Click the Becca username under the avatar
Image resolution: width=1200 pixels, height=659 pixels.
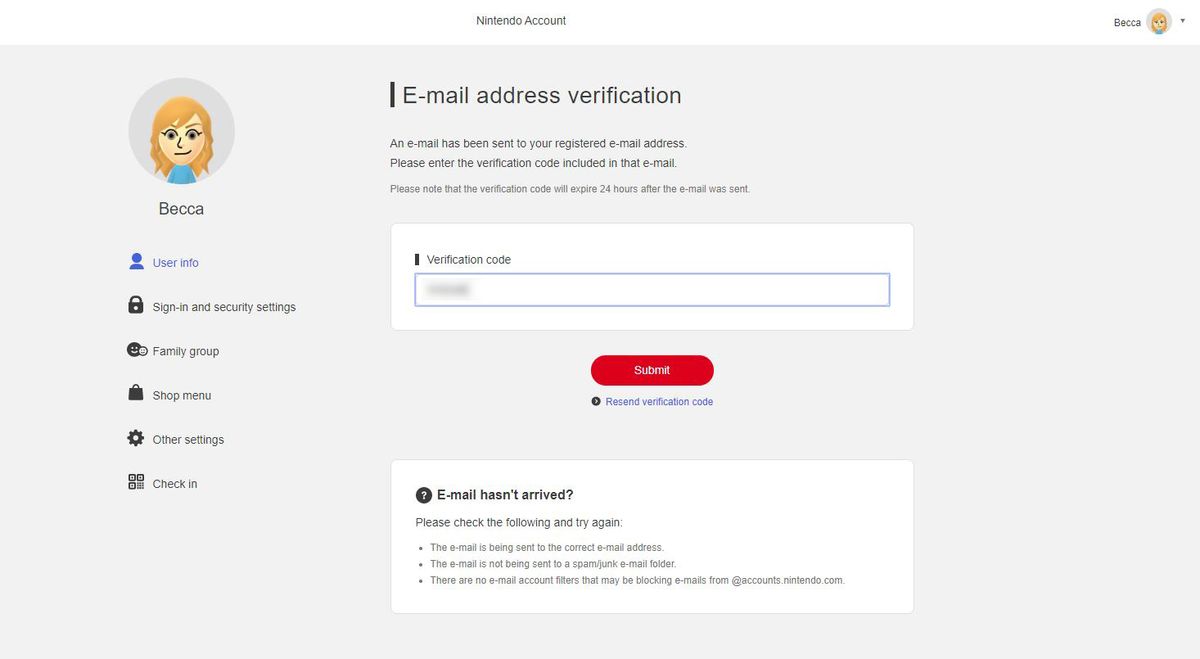click(181, 208)
